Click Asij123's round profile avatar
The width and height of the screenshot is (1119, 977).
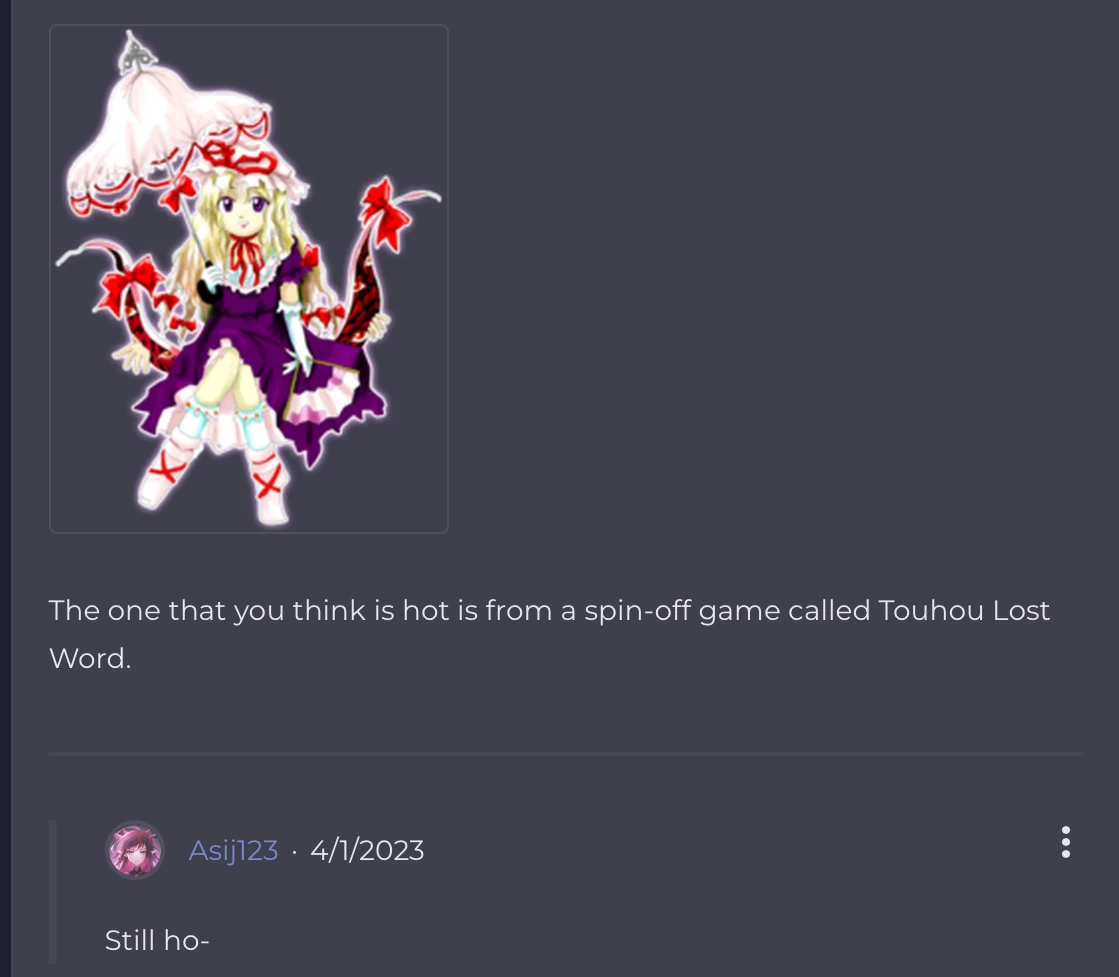(135, 849)
